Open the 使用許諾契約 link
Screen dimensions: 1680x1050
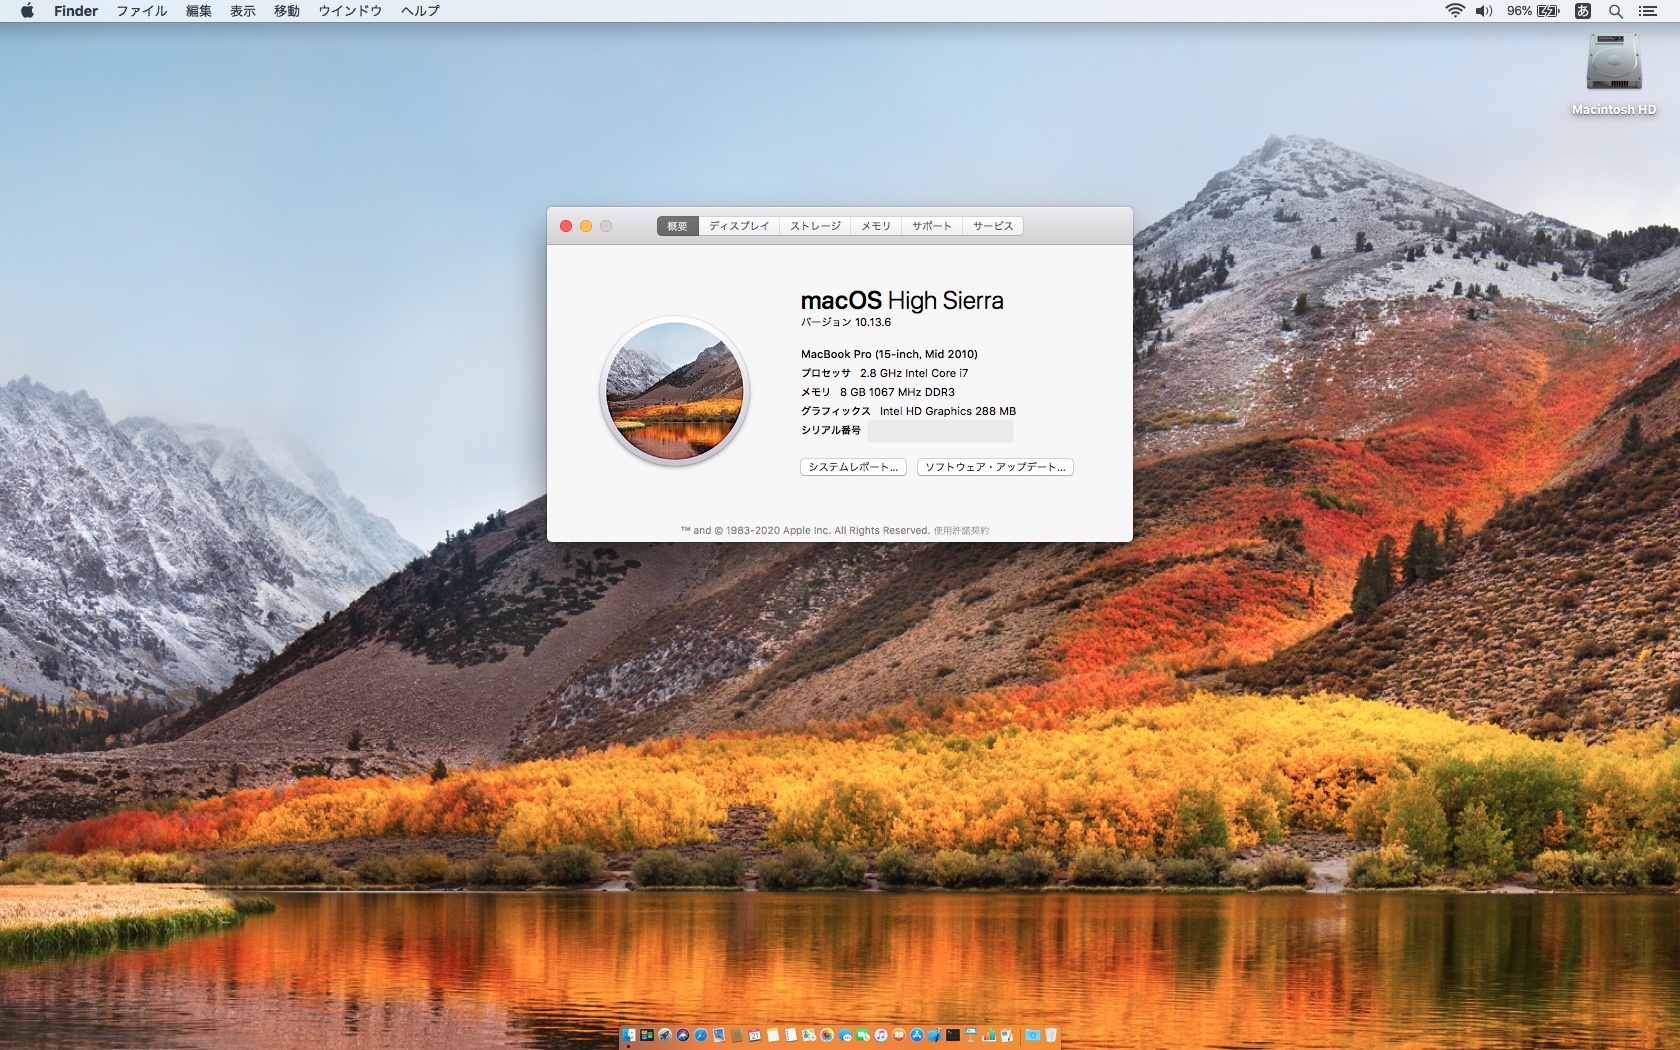pos(961,531)
